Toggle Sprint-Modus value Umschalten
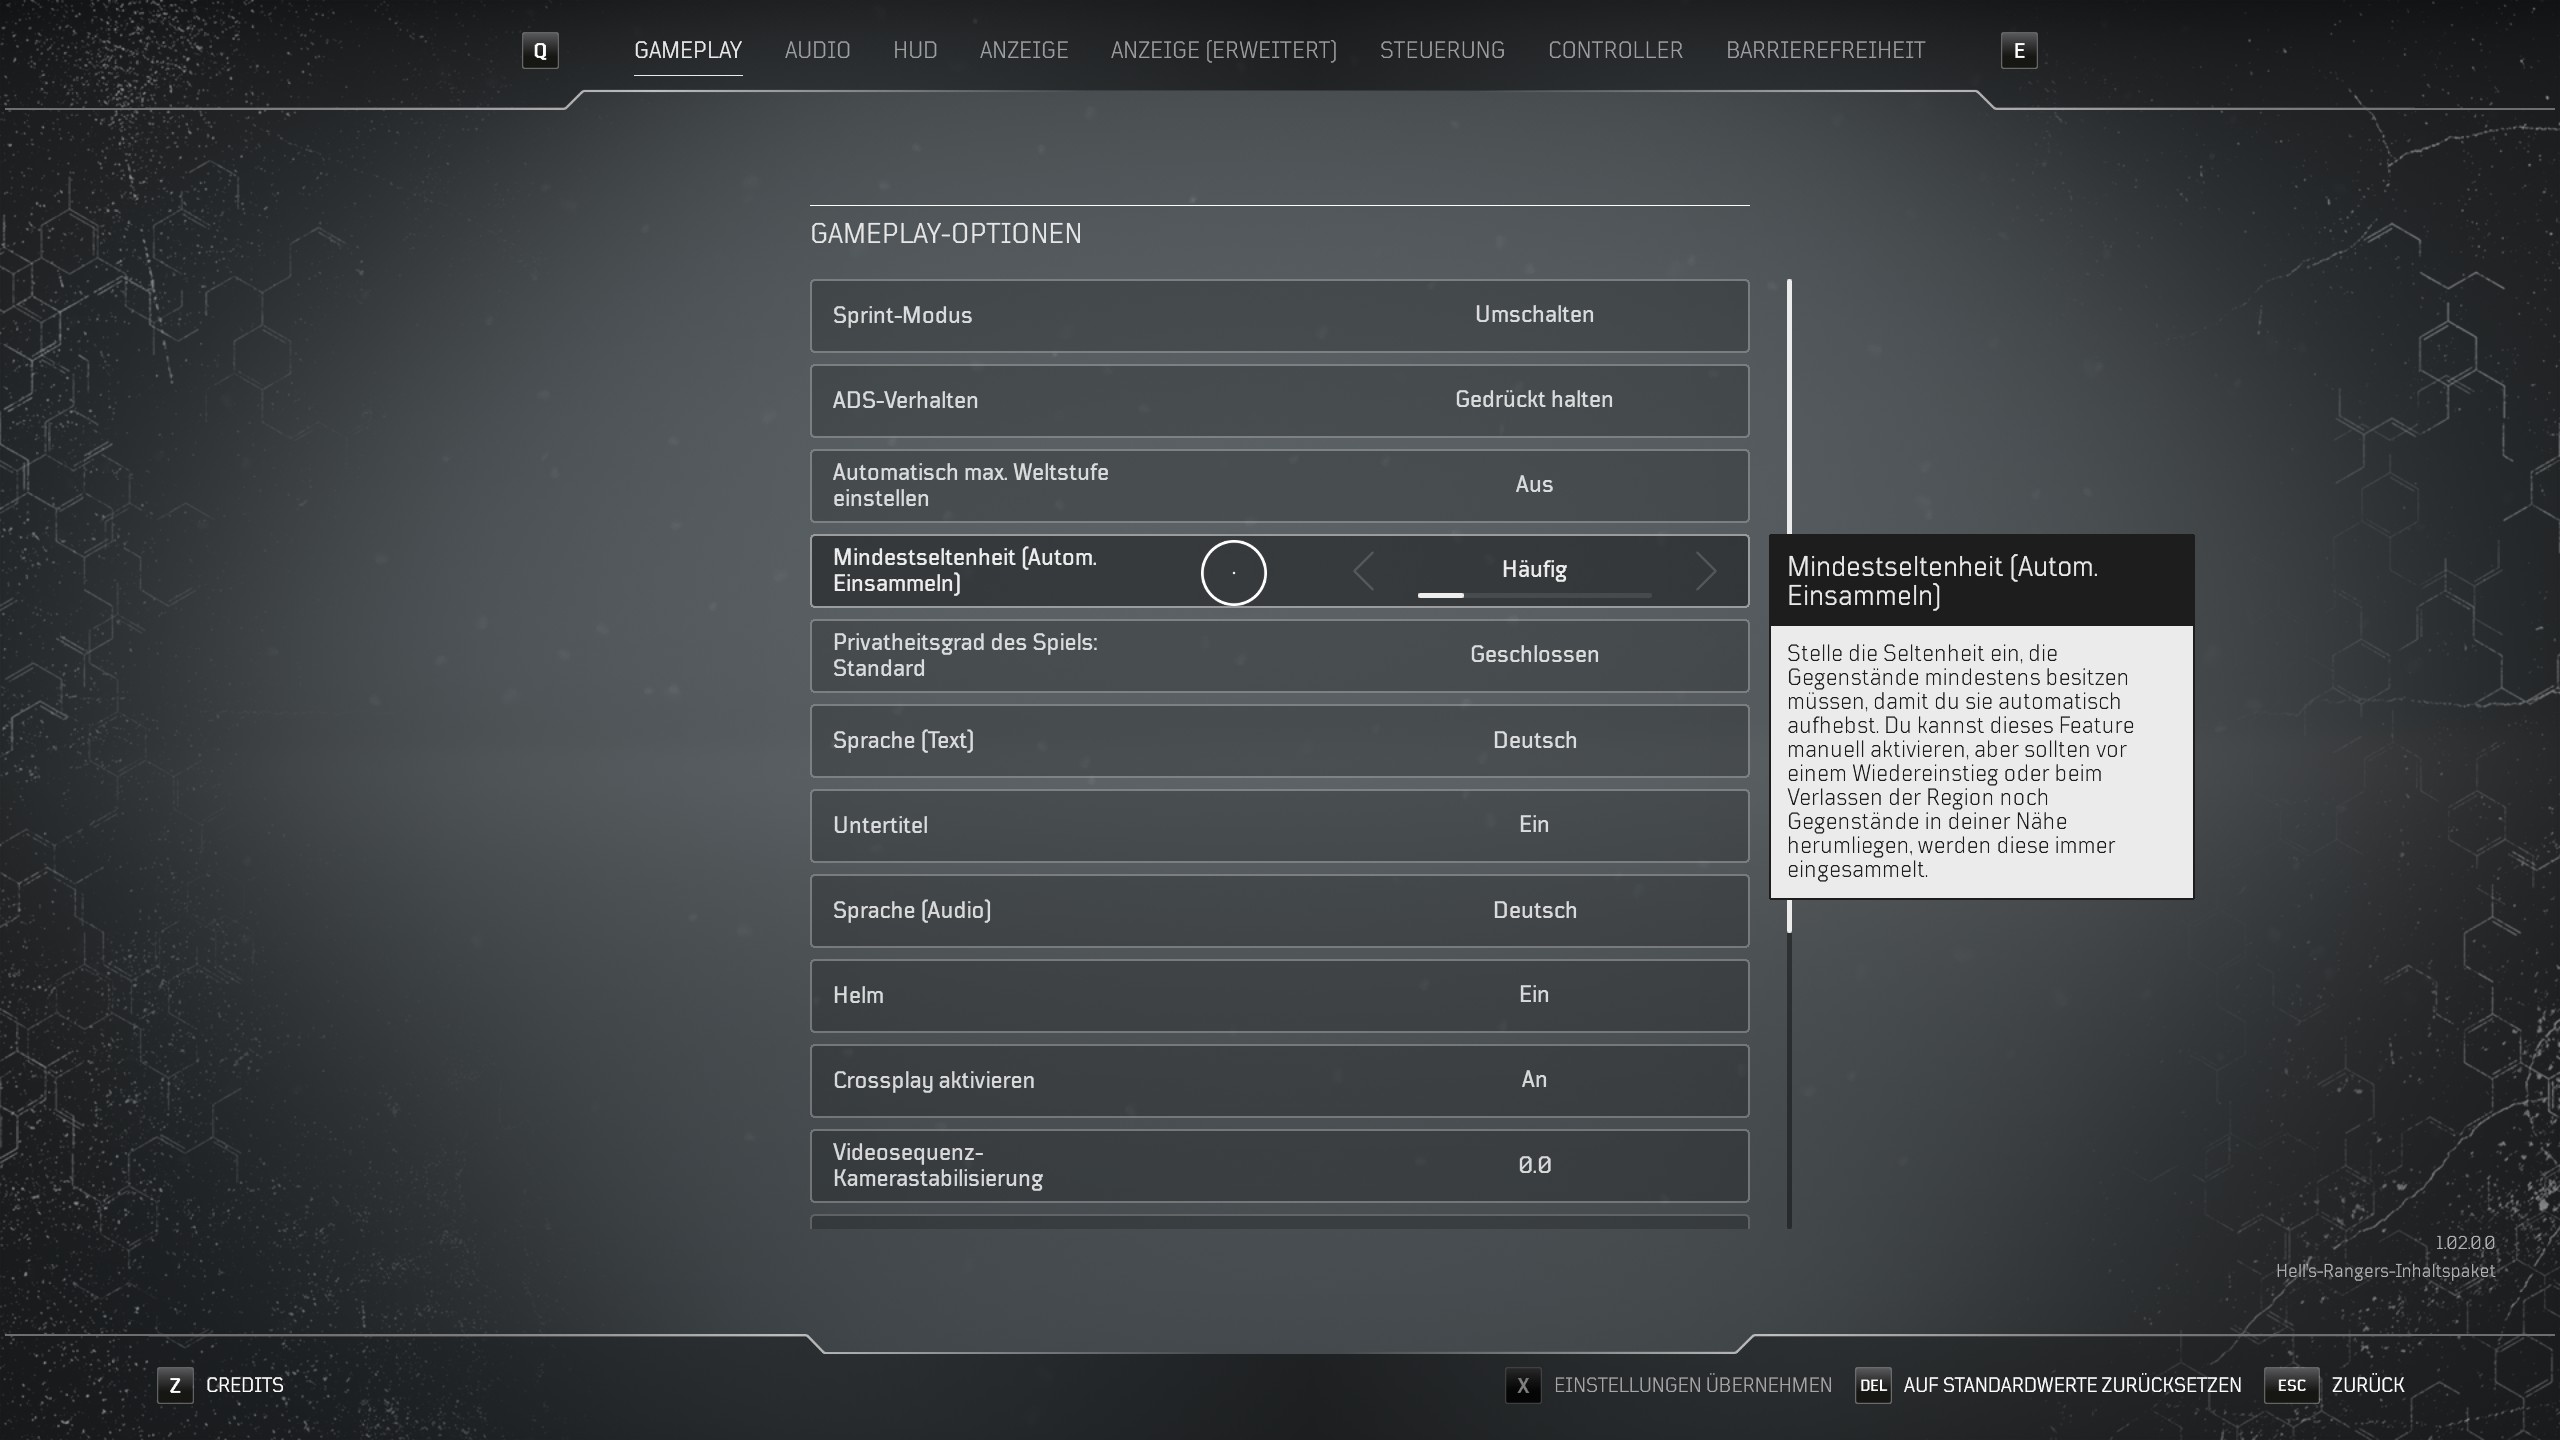This screenshot has width=2560, height=1440. [1534, 314]
